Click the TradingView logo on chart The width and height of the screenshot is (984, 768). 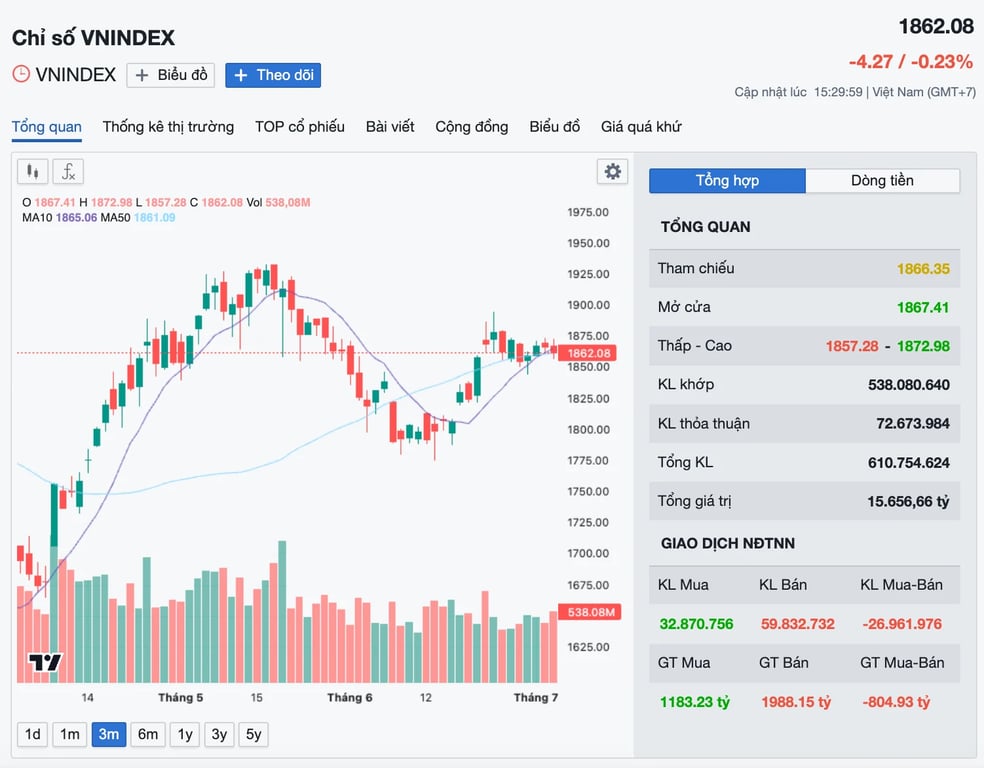coord(45,662)
